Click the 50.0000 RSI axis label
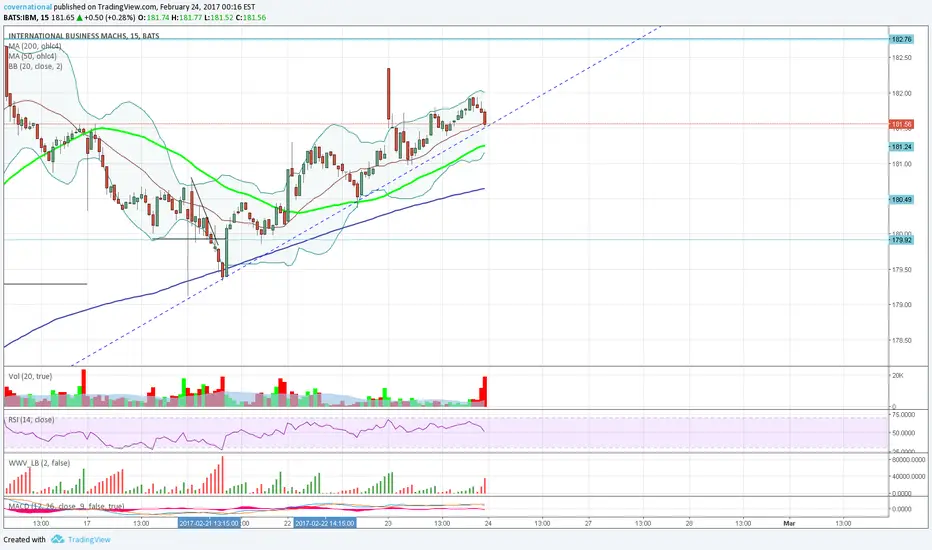 (903, 433)
